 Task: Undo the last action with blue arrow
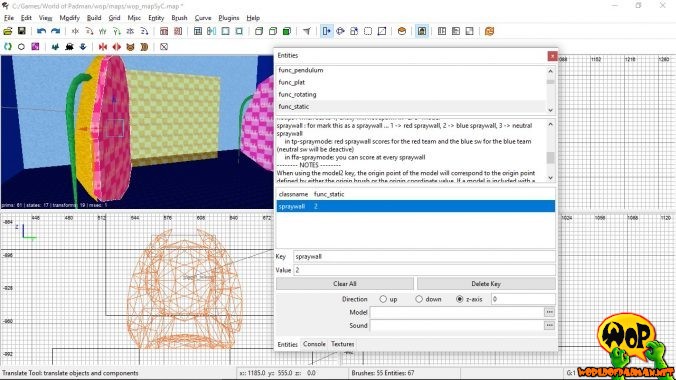[41, 31]
